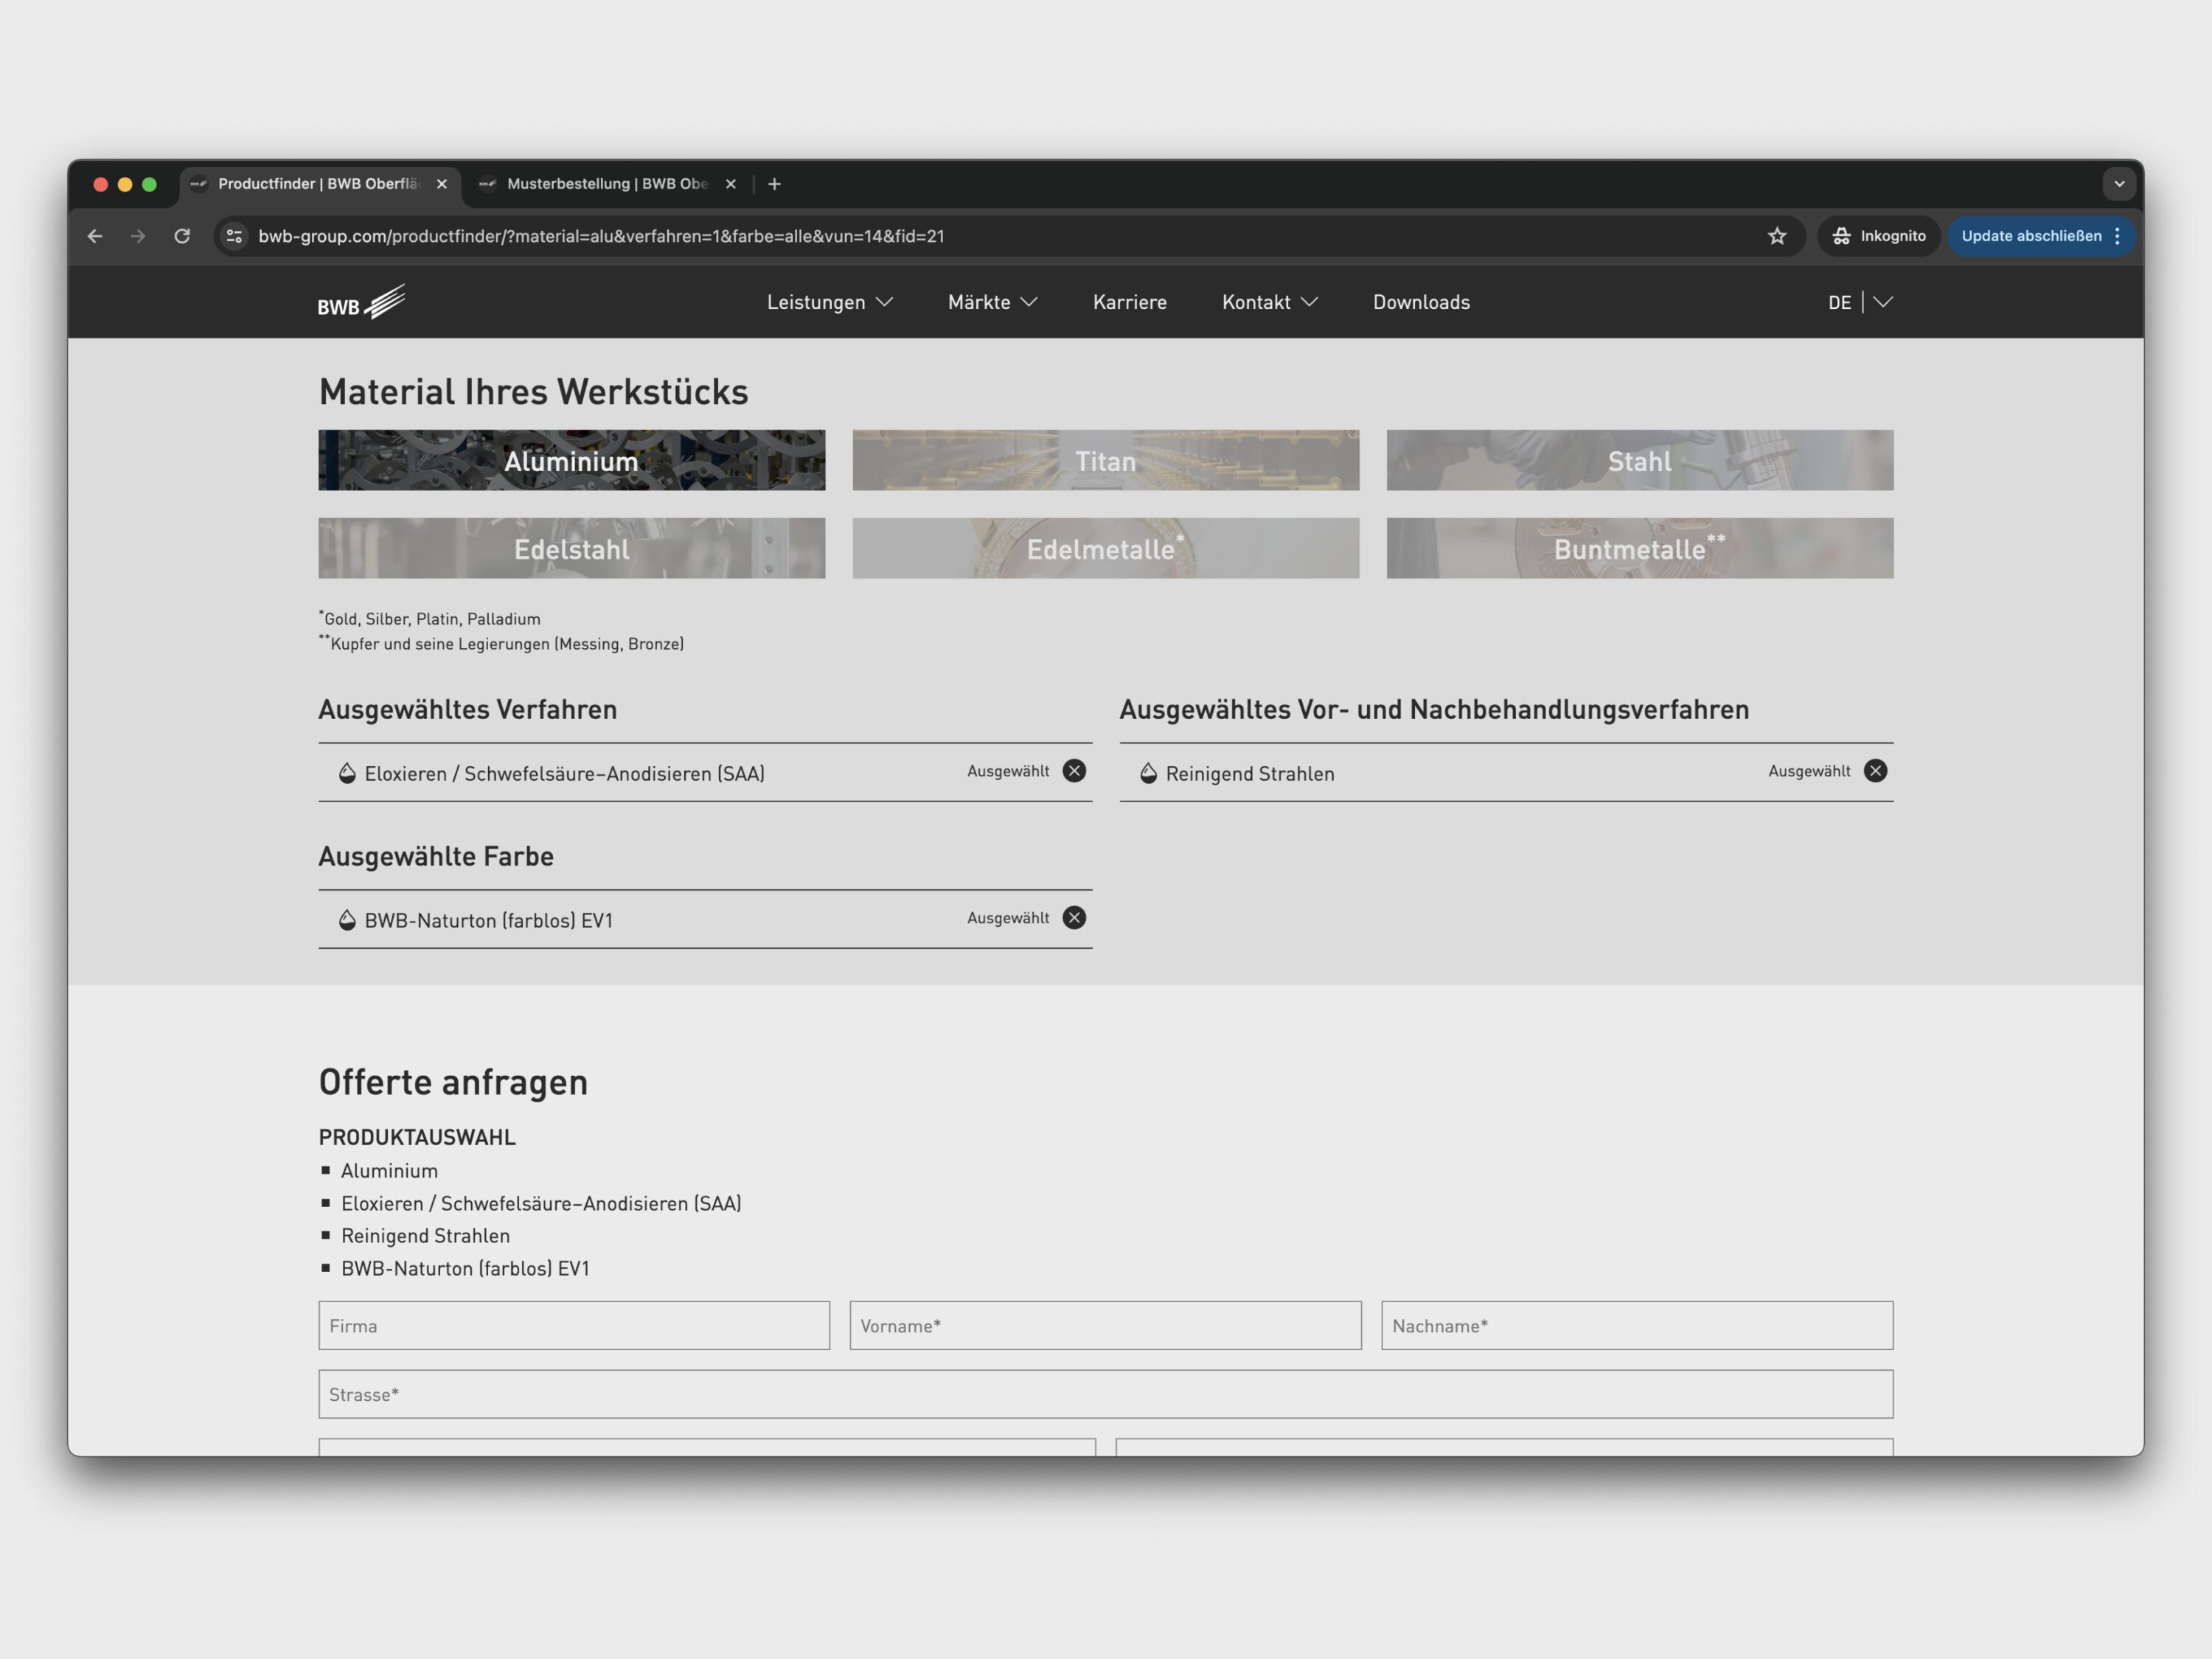Select the Titan material tile
Image resolution: width=2212 pixels, height=1659 pixels.
[x=1105, y=460]
